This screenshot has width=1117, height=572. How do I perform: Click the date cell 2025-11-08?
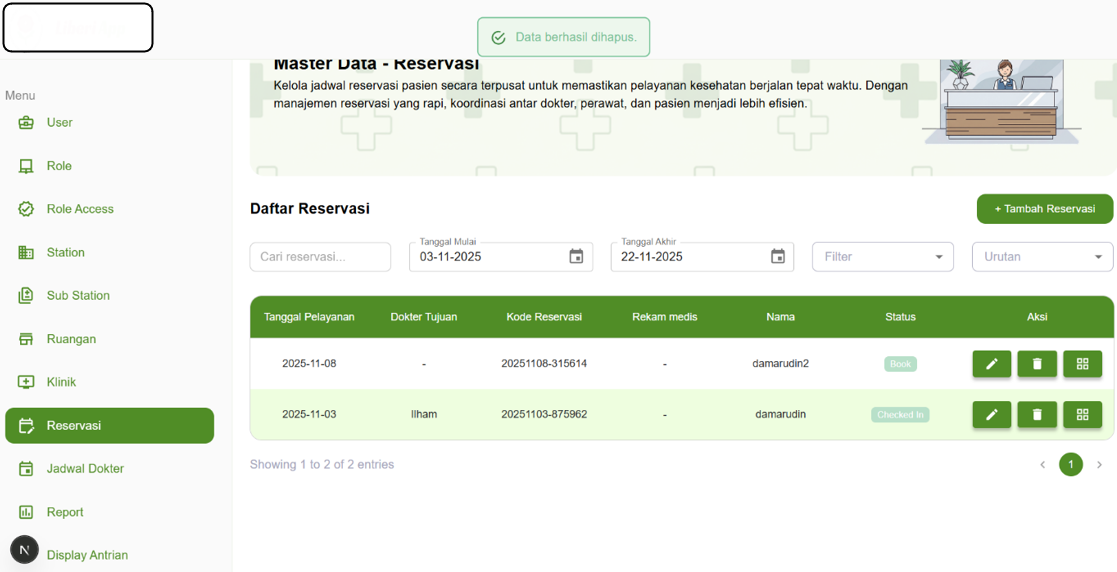pyautogui.click(x=309, y=363)
